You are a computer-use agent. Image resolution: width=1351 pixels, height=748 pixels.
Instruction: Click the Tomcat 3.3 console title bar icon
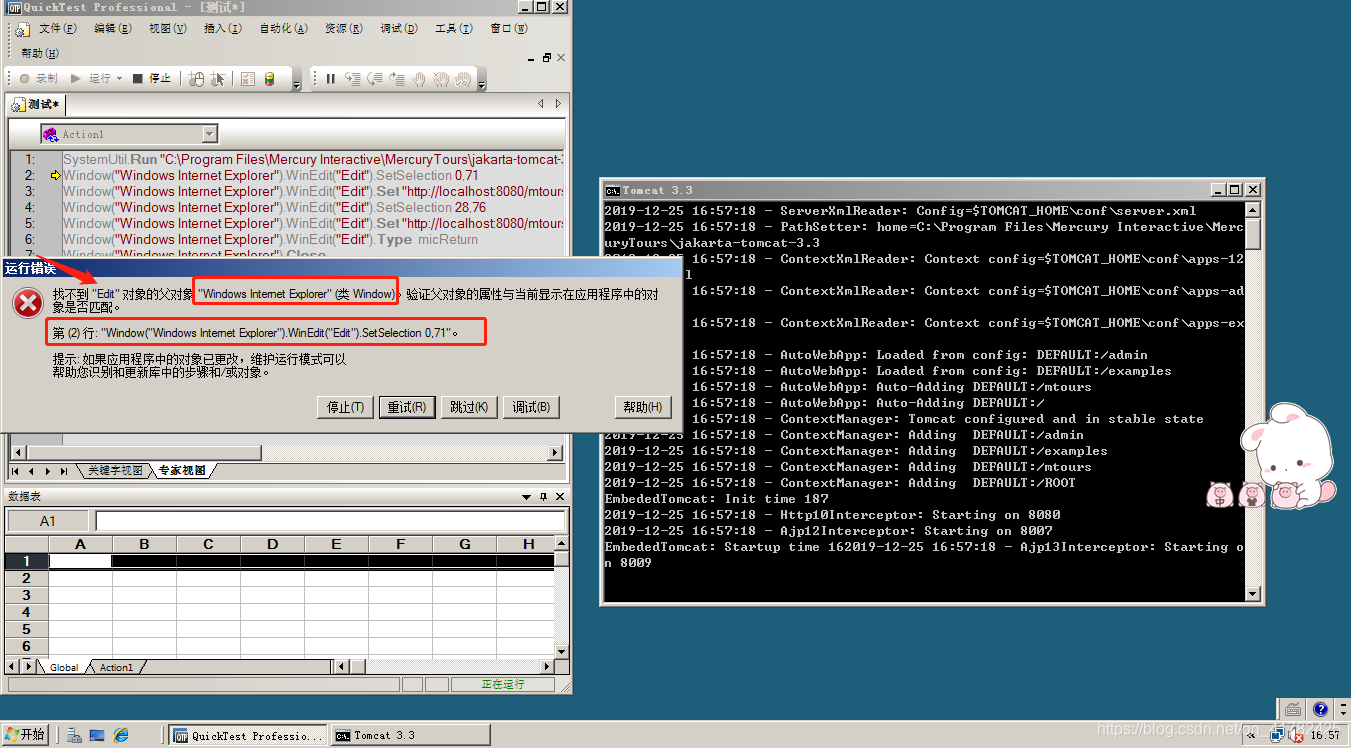[x=612, y=190]
